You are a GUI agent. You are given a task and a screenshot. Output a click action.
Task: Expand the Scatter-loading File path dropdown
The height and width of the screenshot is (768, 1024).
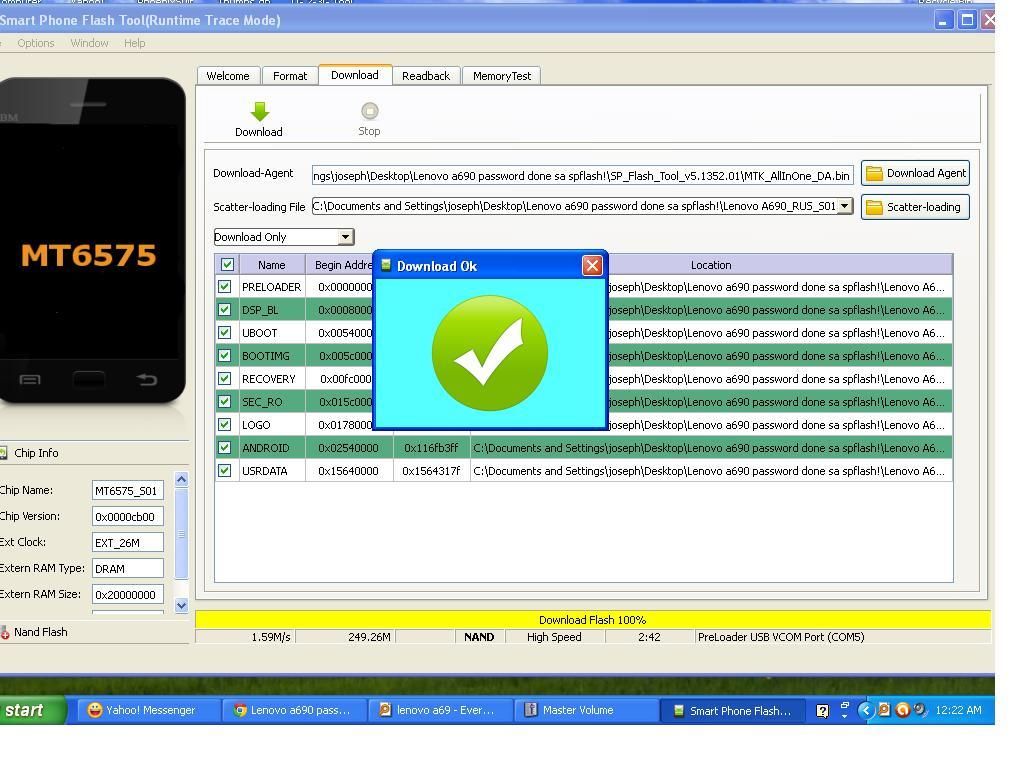coord(844,206)
